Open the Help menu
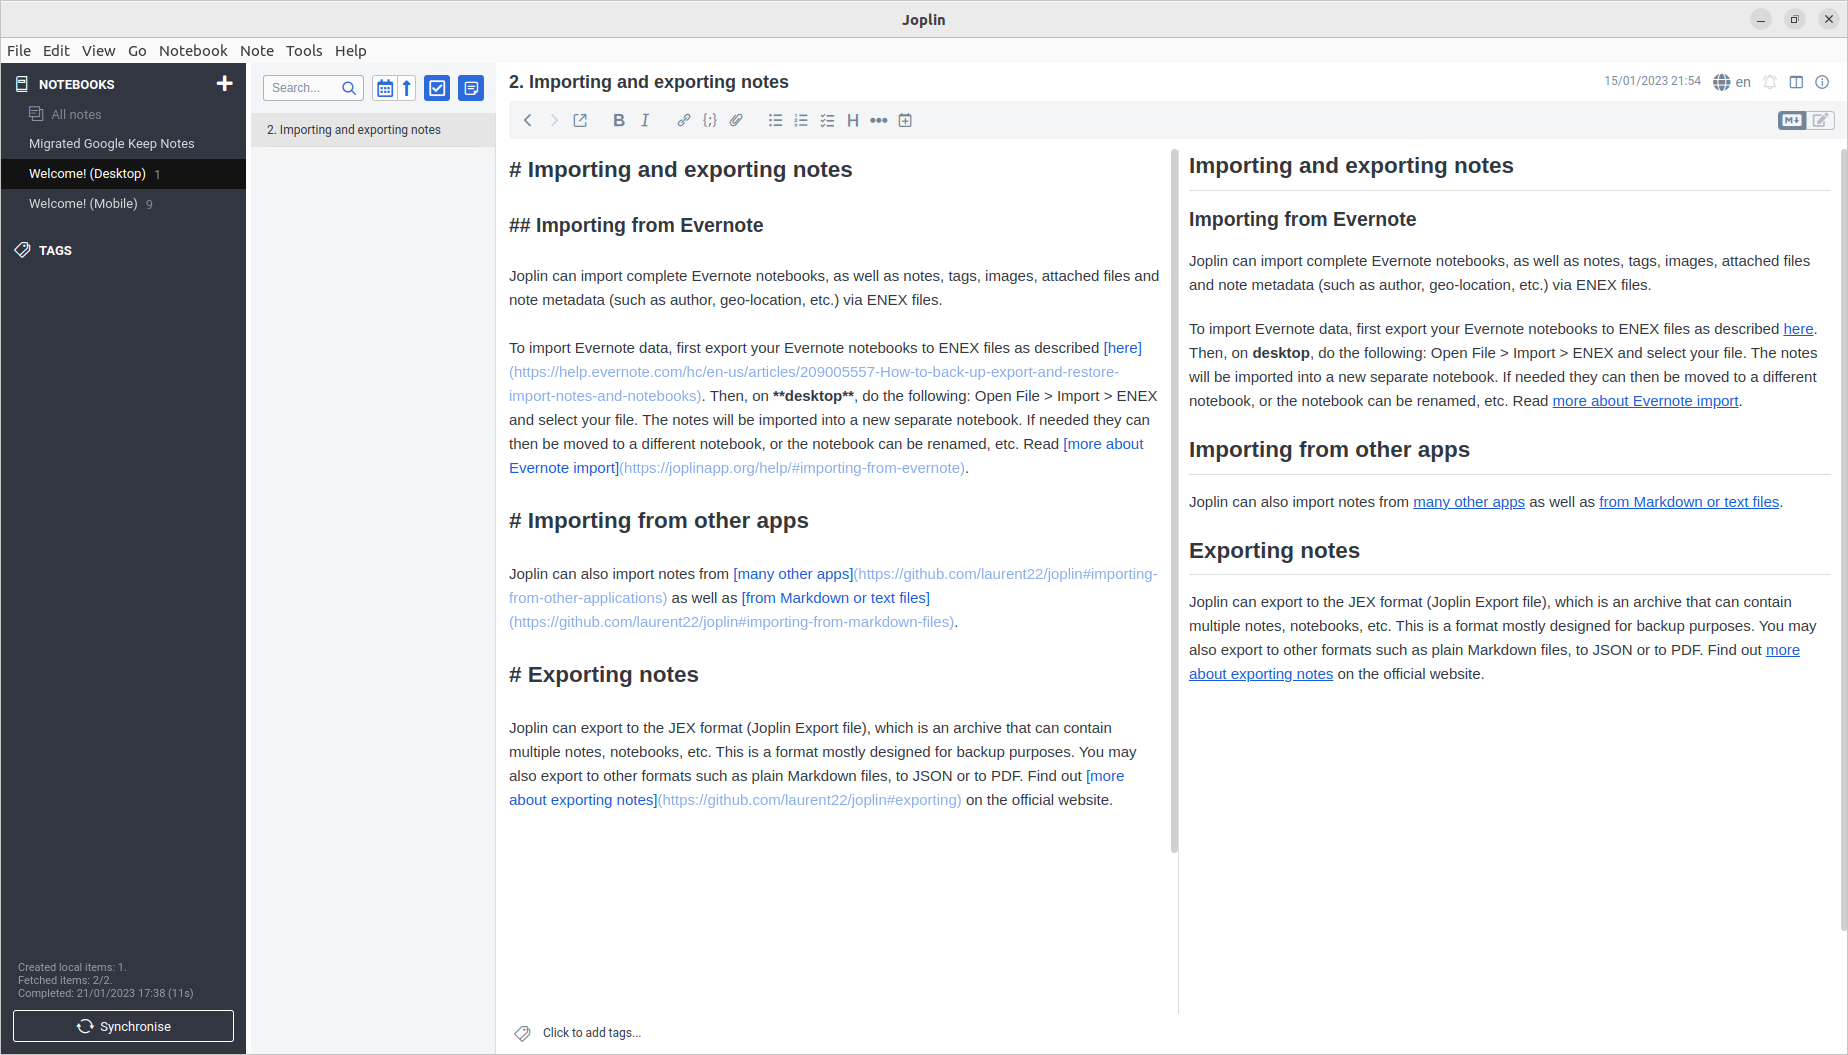Image resolution: width=1848 pixels, height=1055 pixels. 351,51
